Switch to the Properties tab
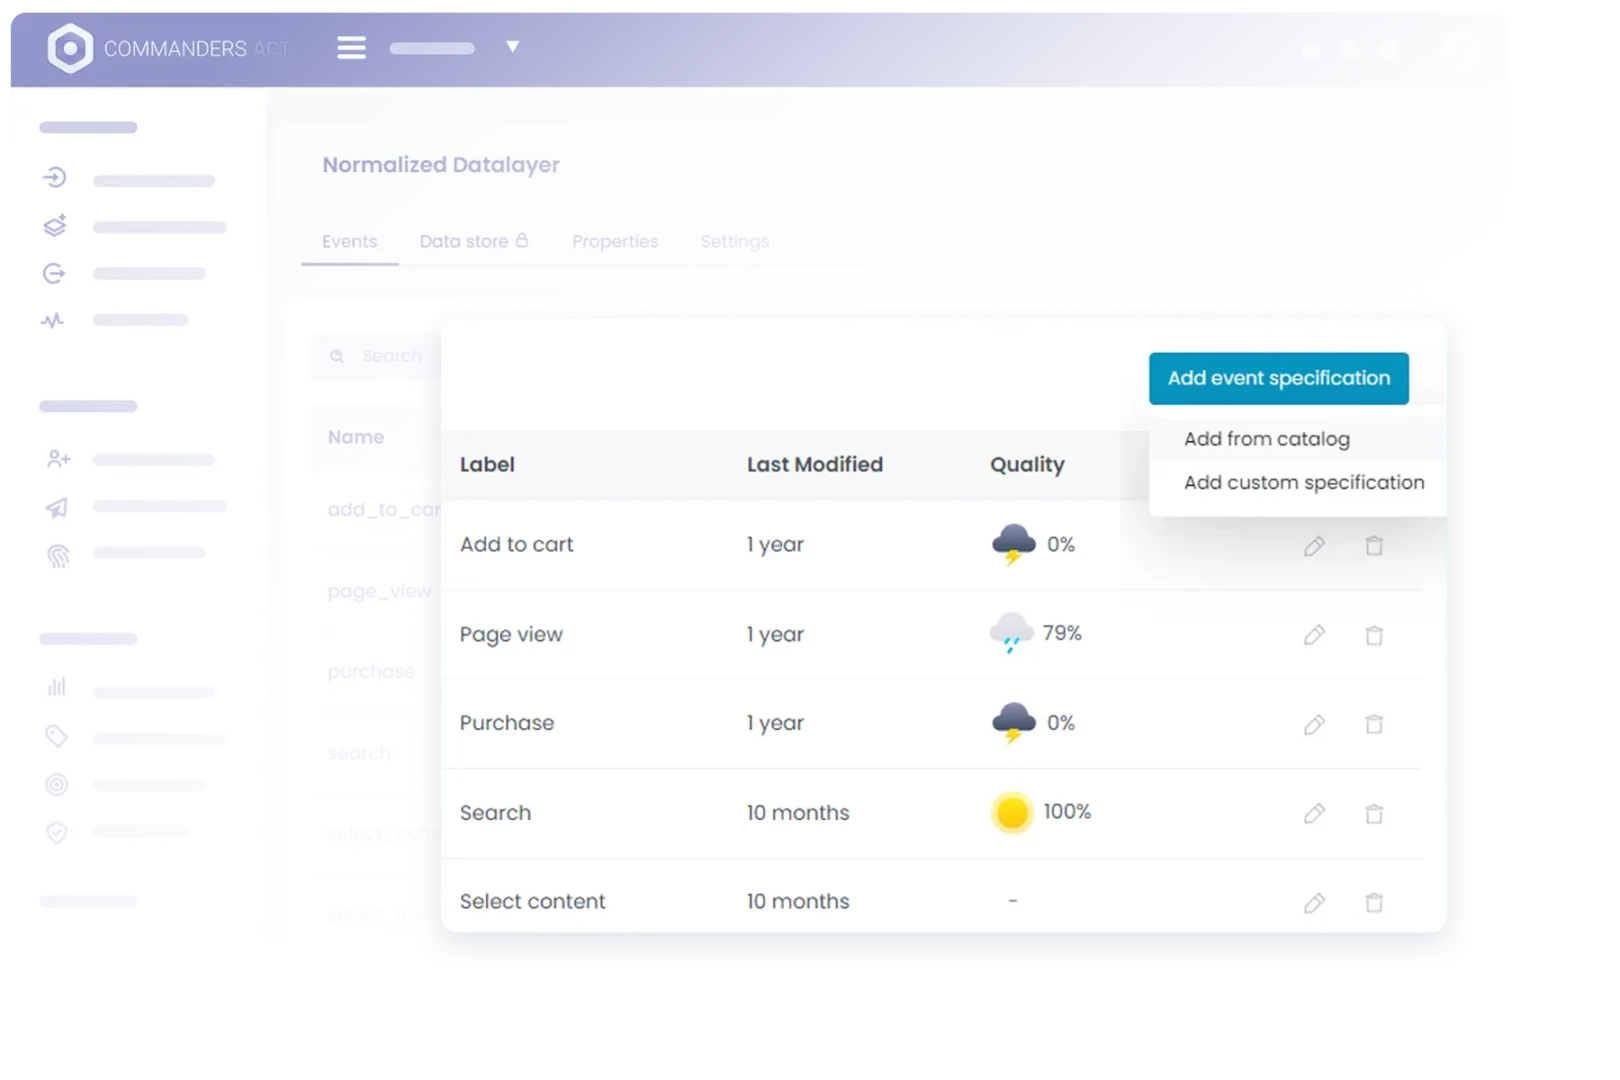This screenshot has height=1080, width=1620. pos(615,241)
